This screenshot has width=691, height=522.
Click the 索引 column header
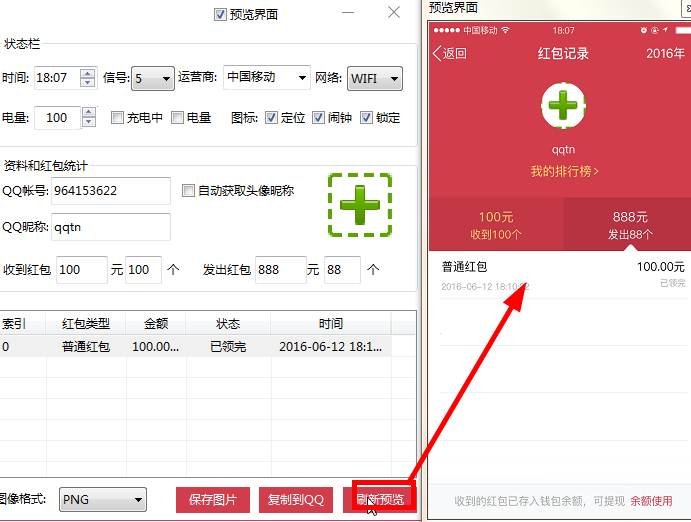(x=22, y=324)
